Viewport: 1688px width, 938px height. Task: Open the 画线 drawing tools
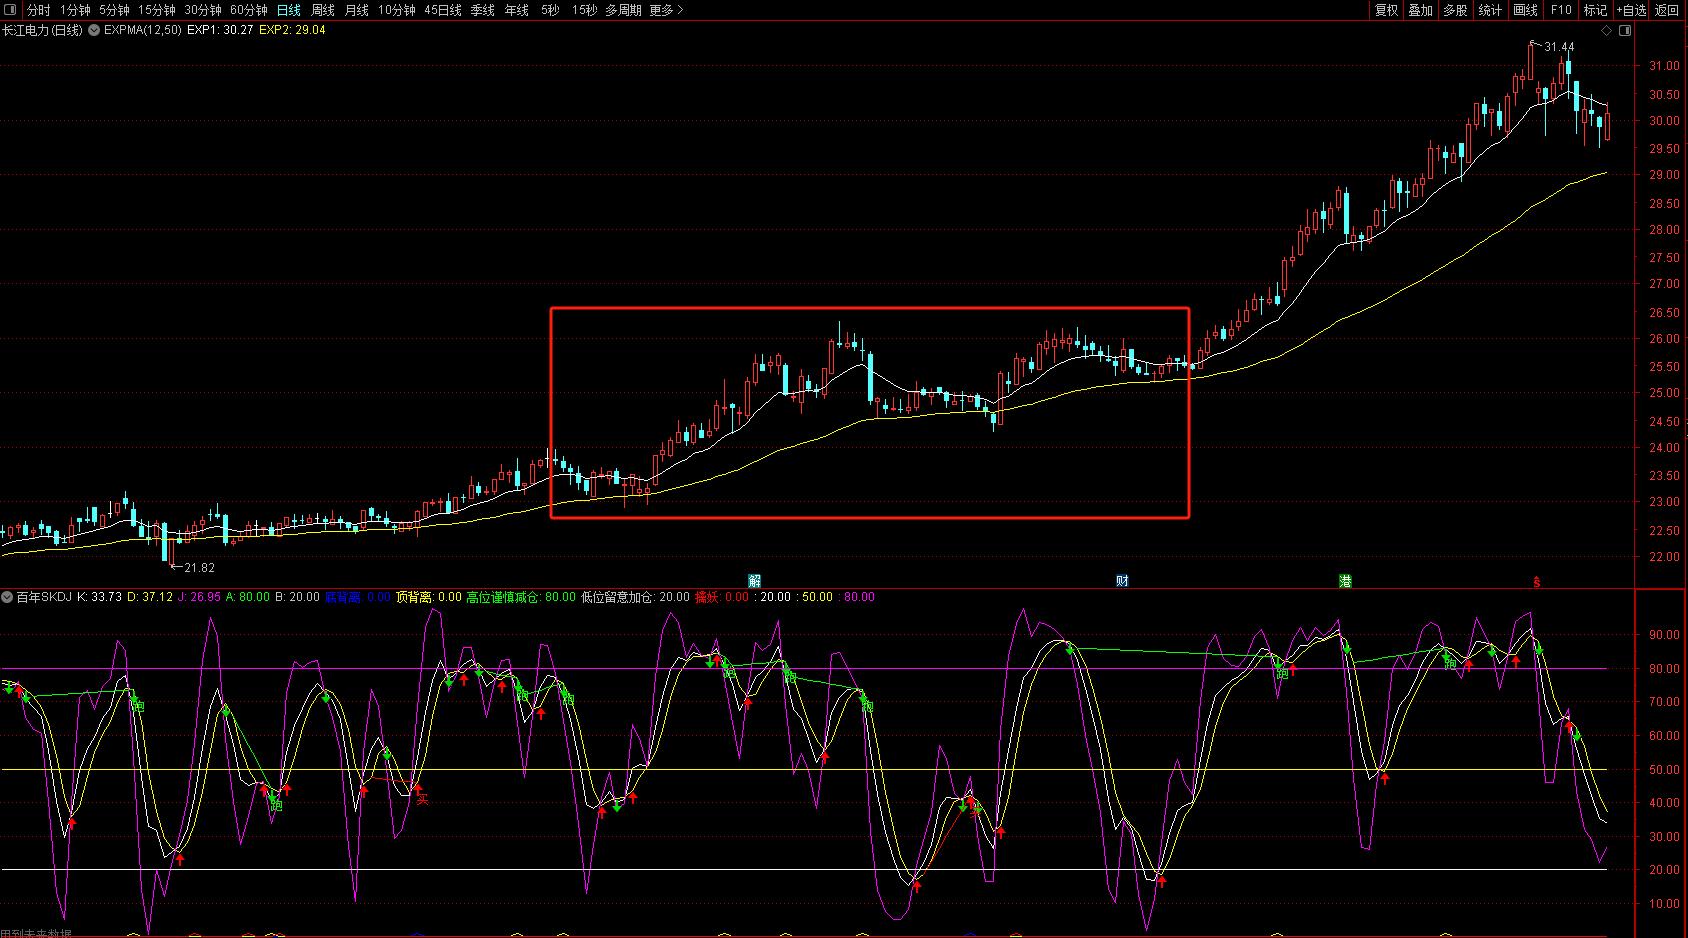pyautogui.click(x=1525, y=10)
